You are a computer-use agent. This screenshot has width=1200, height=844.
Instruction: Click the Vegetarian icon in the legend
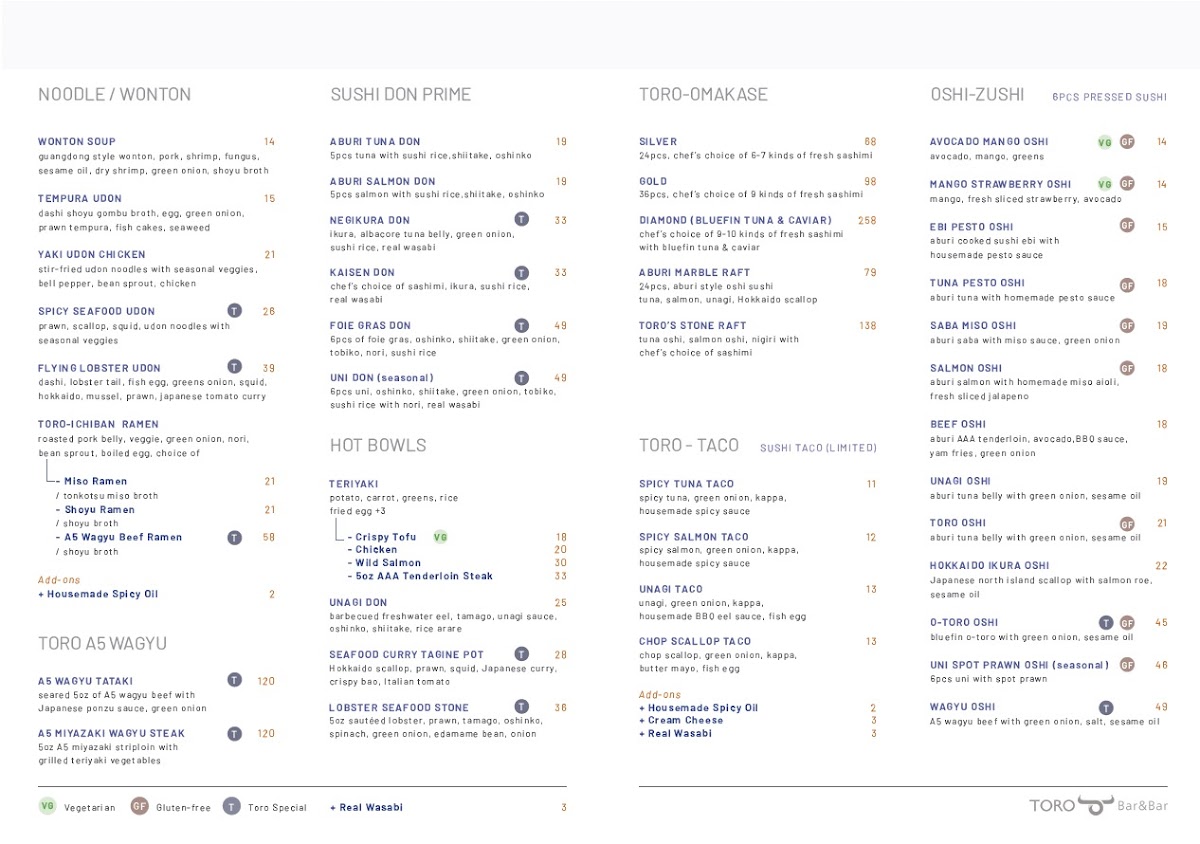pos(47,807)
